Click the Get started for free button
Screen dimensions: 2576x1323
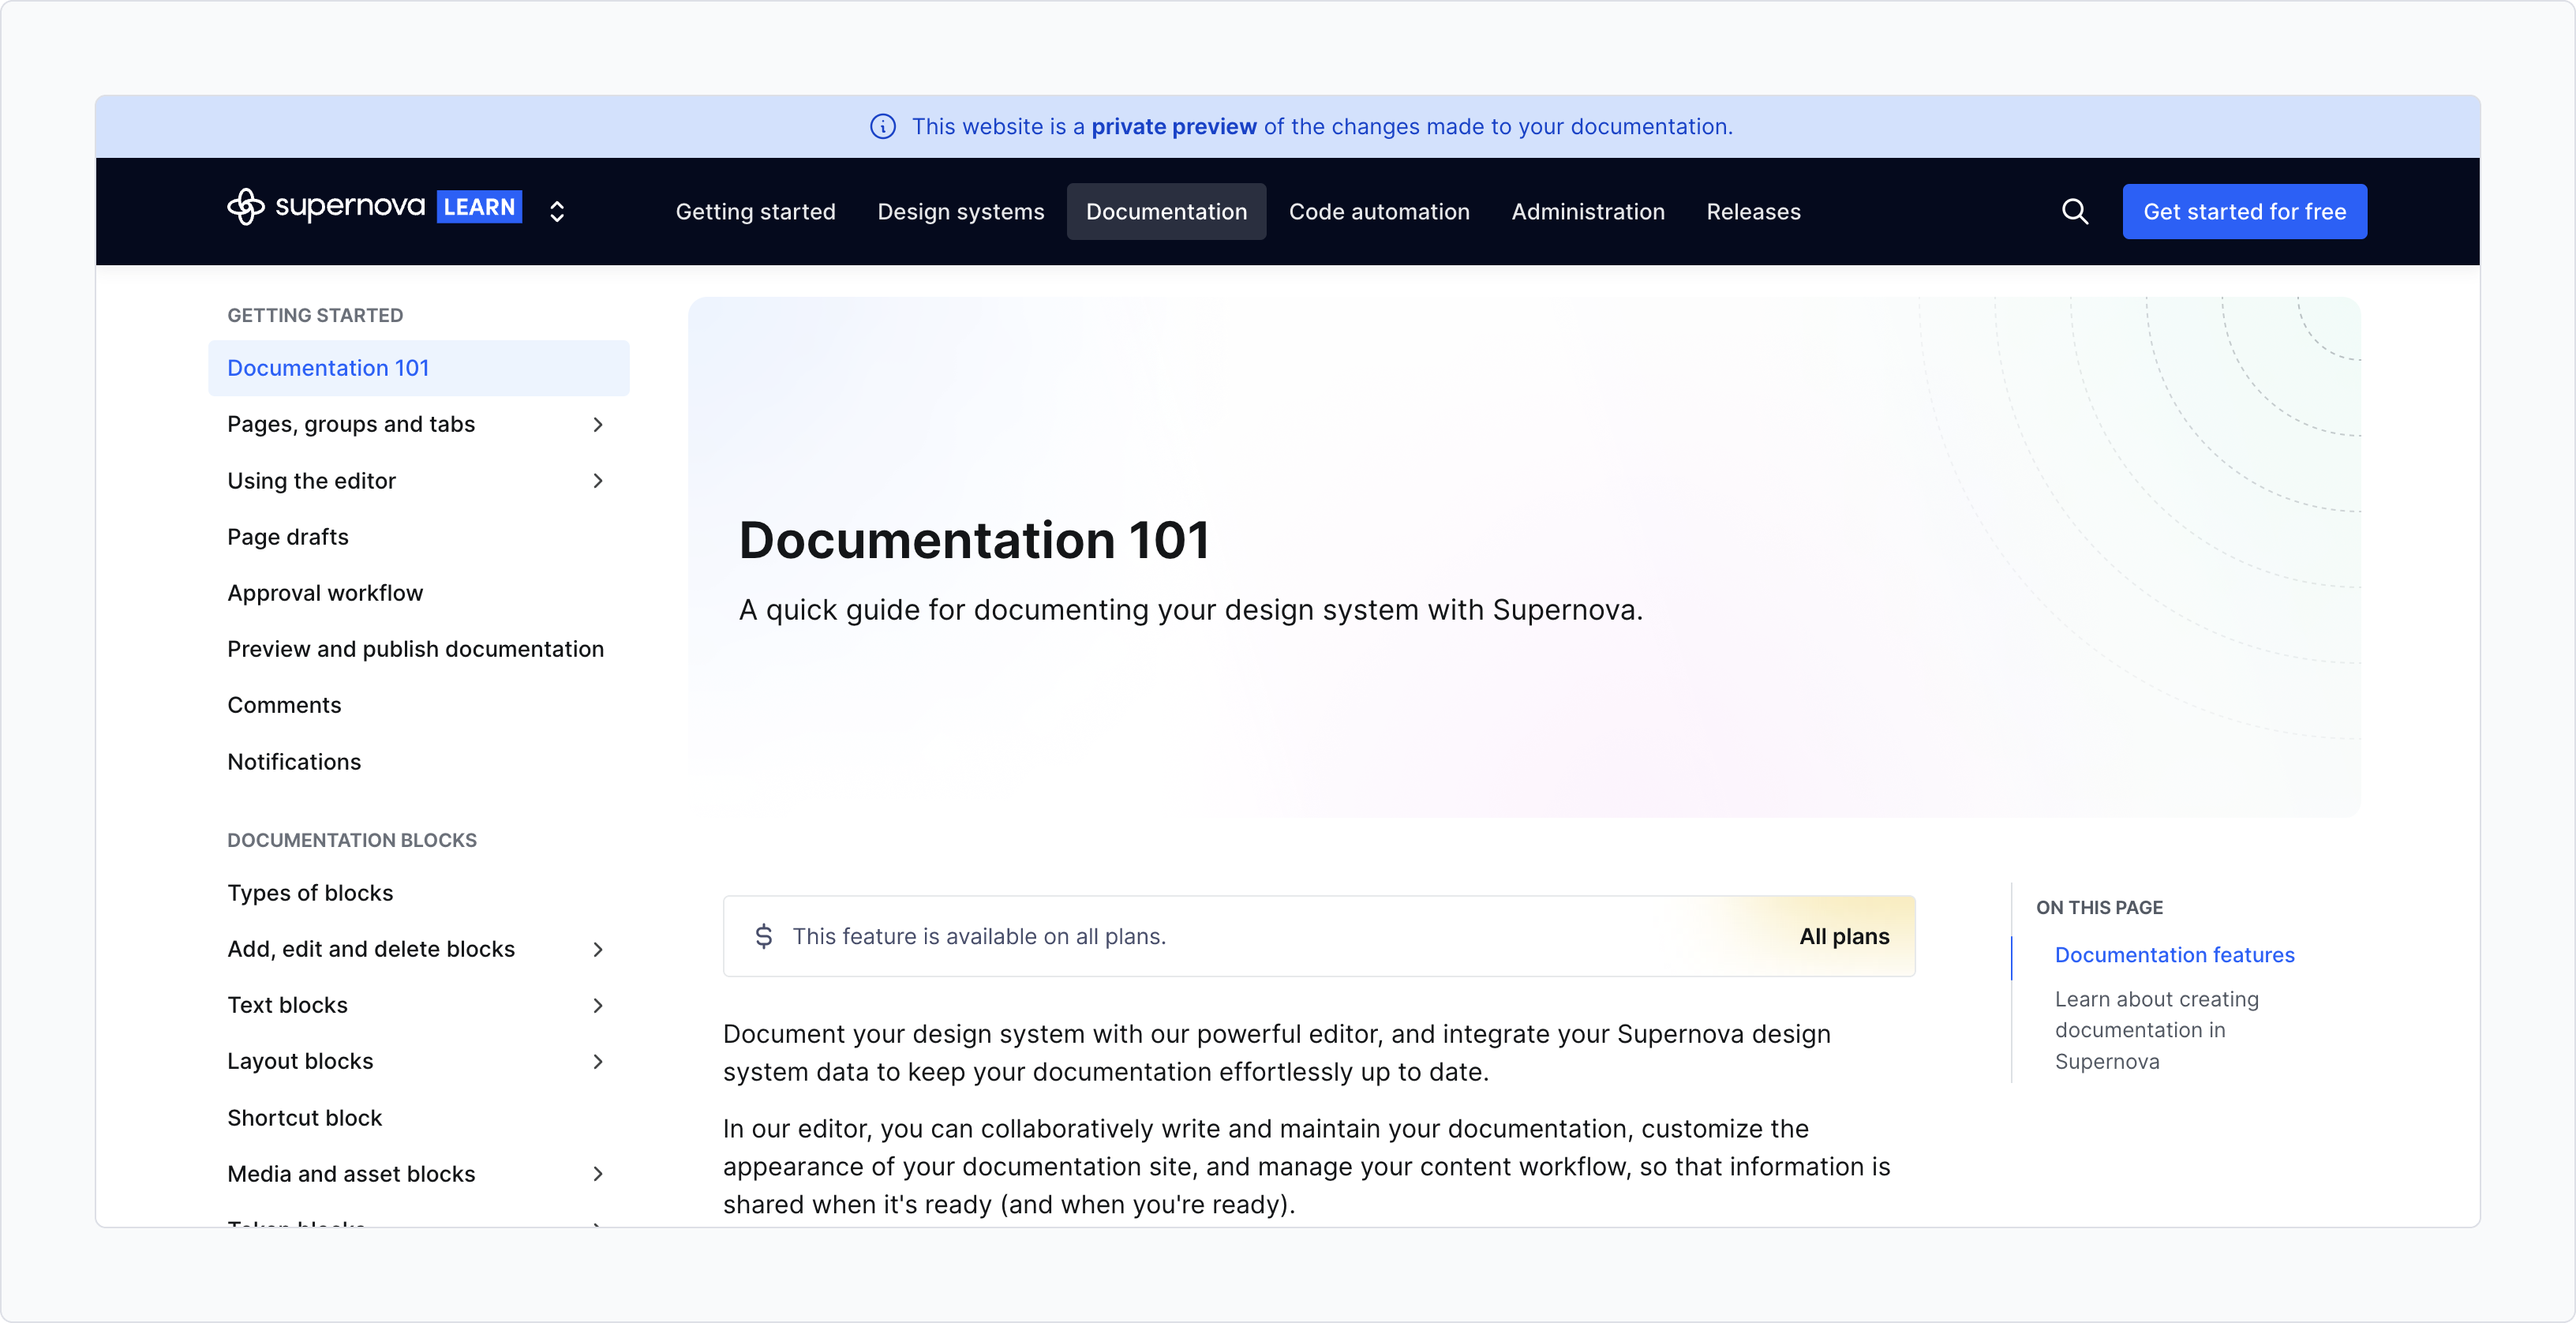[2244, 211]
